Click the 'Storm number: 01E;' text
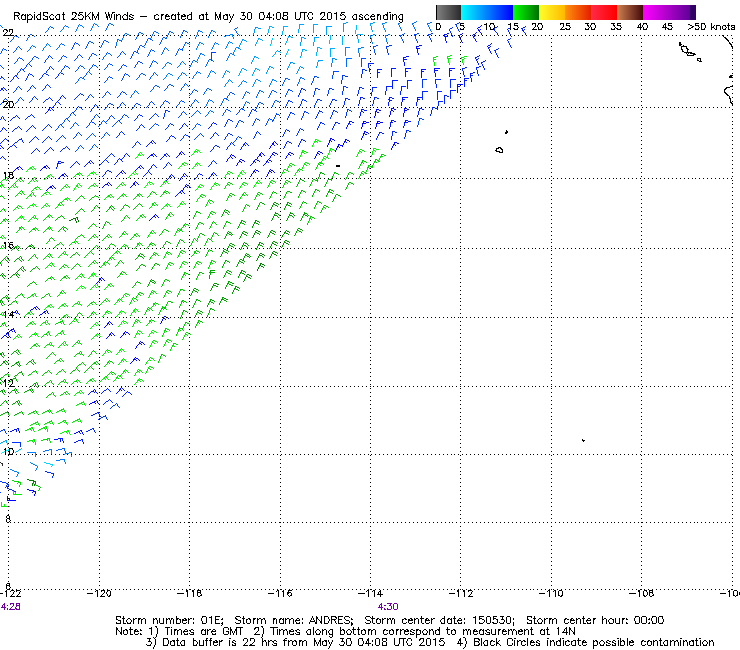 click(169, 620)
